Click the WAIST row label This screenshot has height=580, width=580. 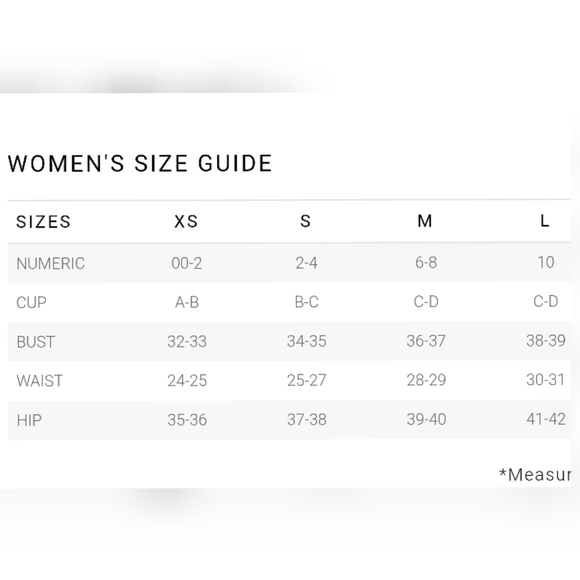pos(40,381)
